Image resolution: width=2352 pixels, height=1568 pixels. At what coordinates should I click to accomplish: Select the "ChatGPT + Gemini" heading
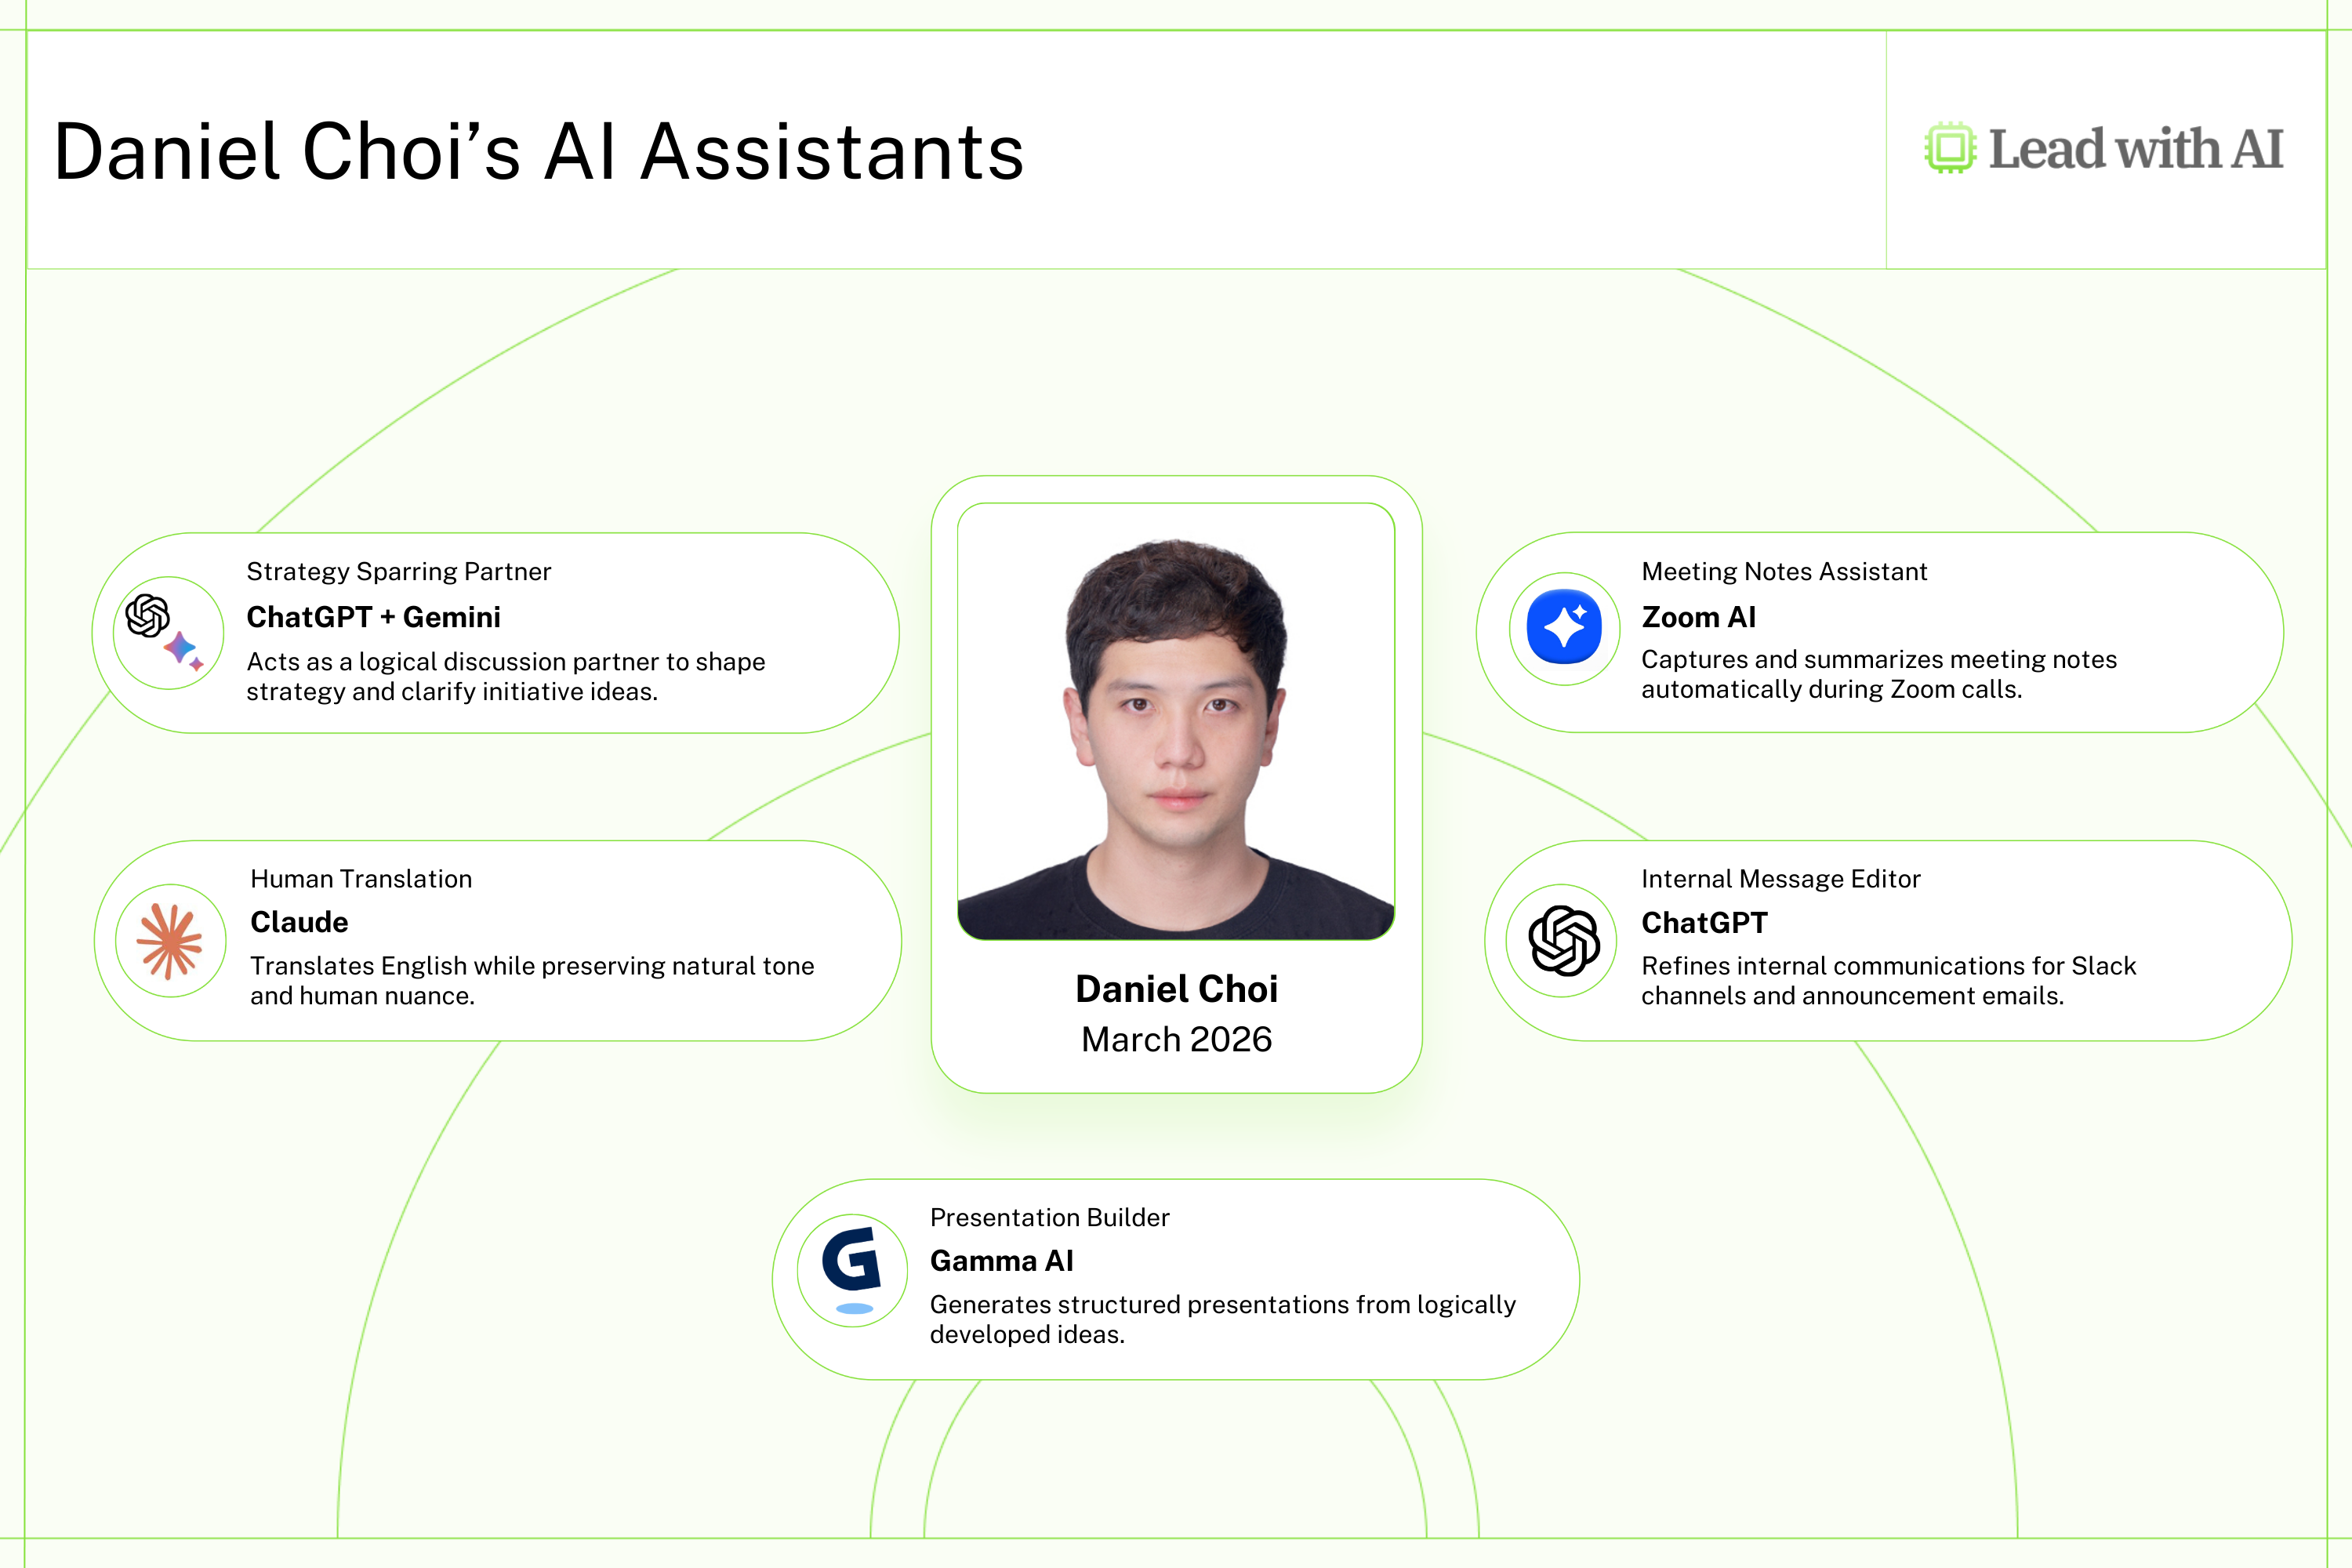(373, 617)
